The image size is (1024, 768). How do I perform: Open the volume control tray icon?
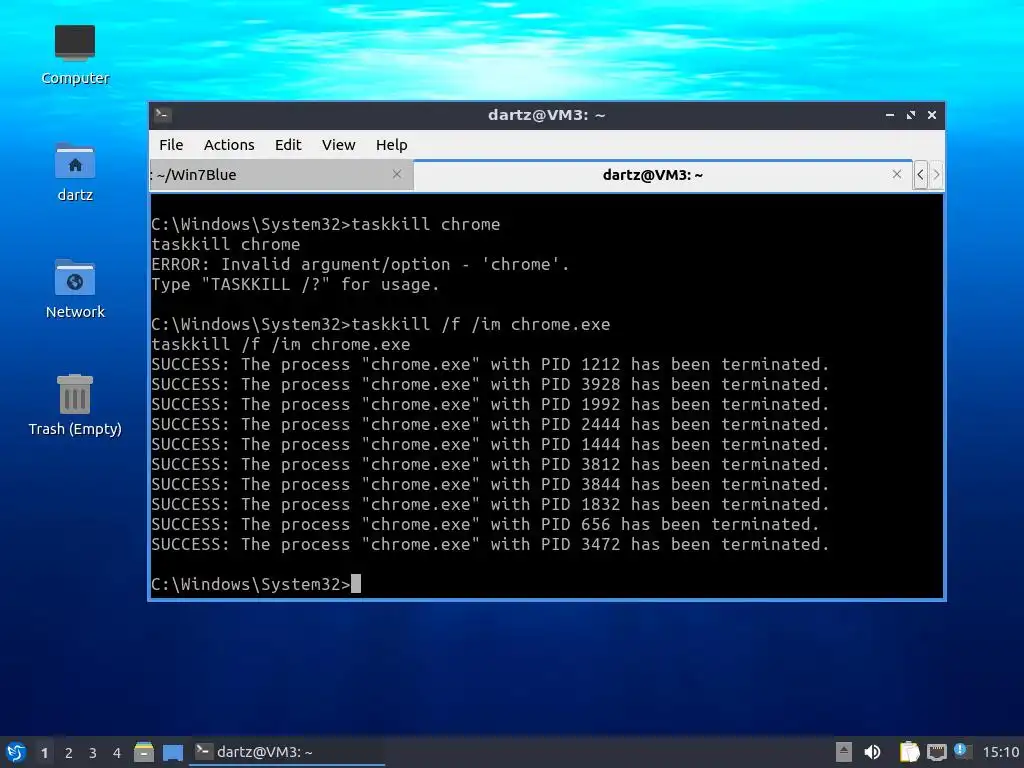point(872,752)
